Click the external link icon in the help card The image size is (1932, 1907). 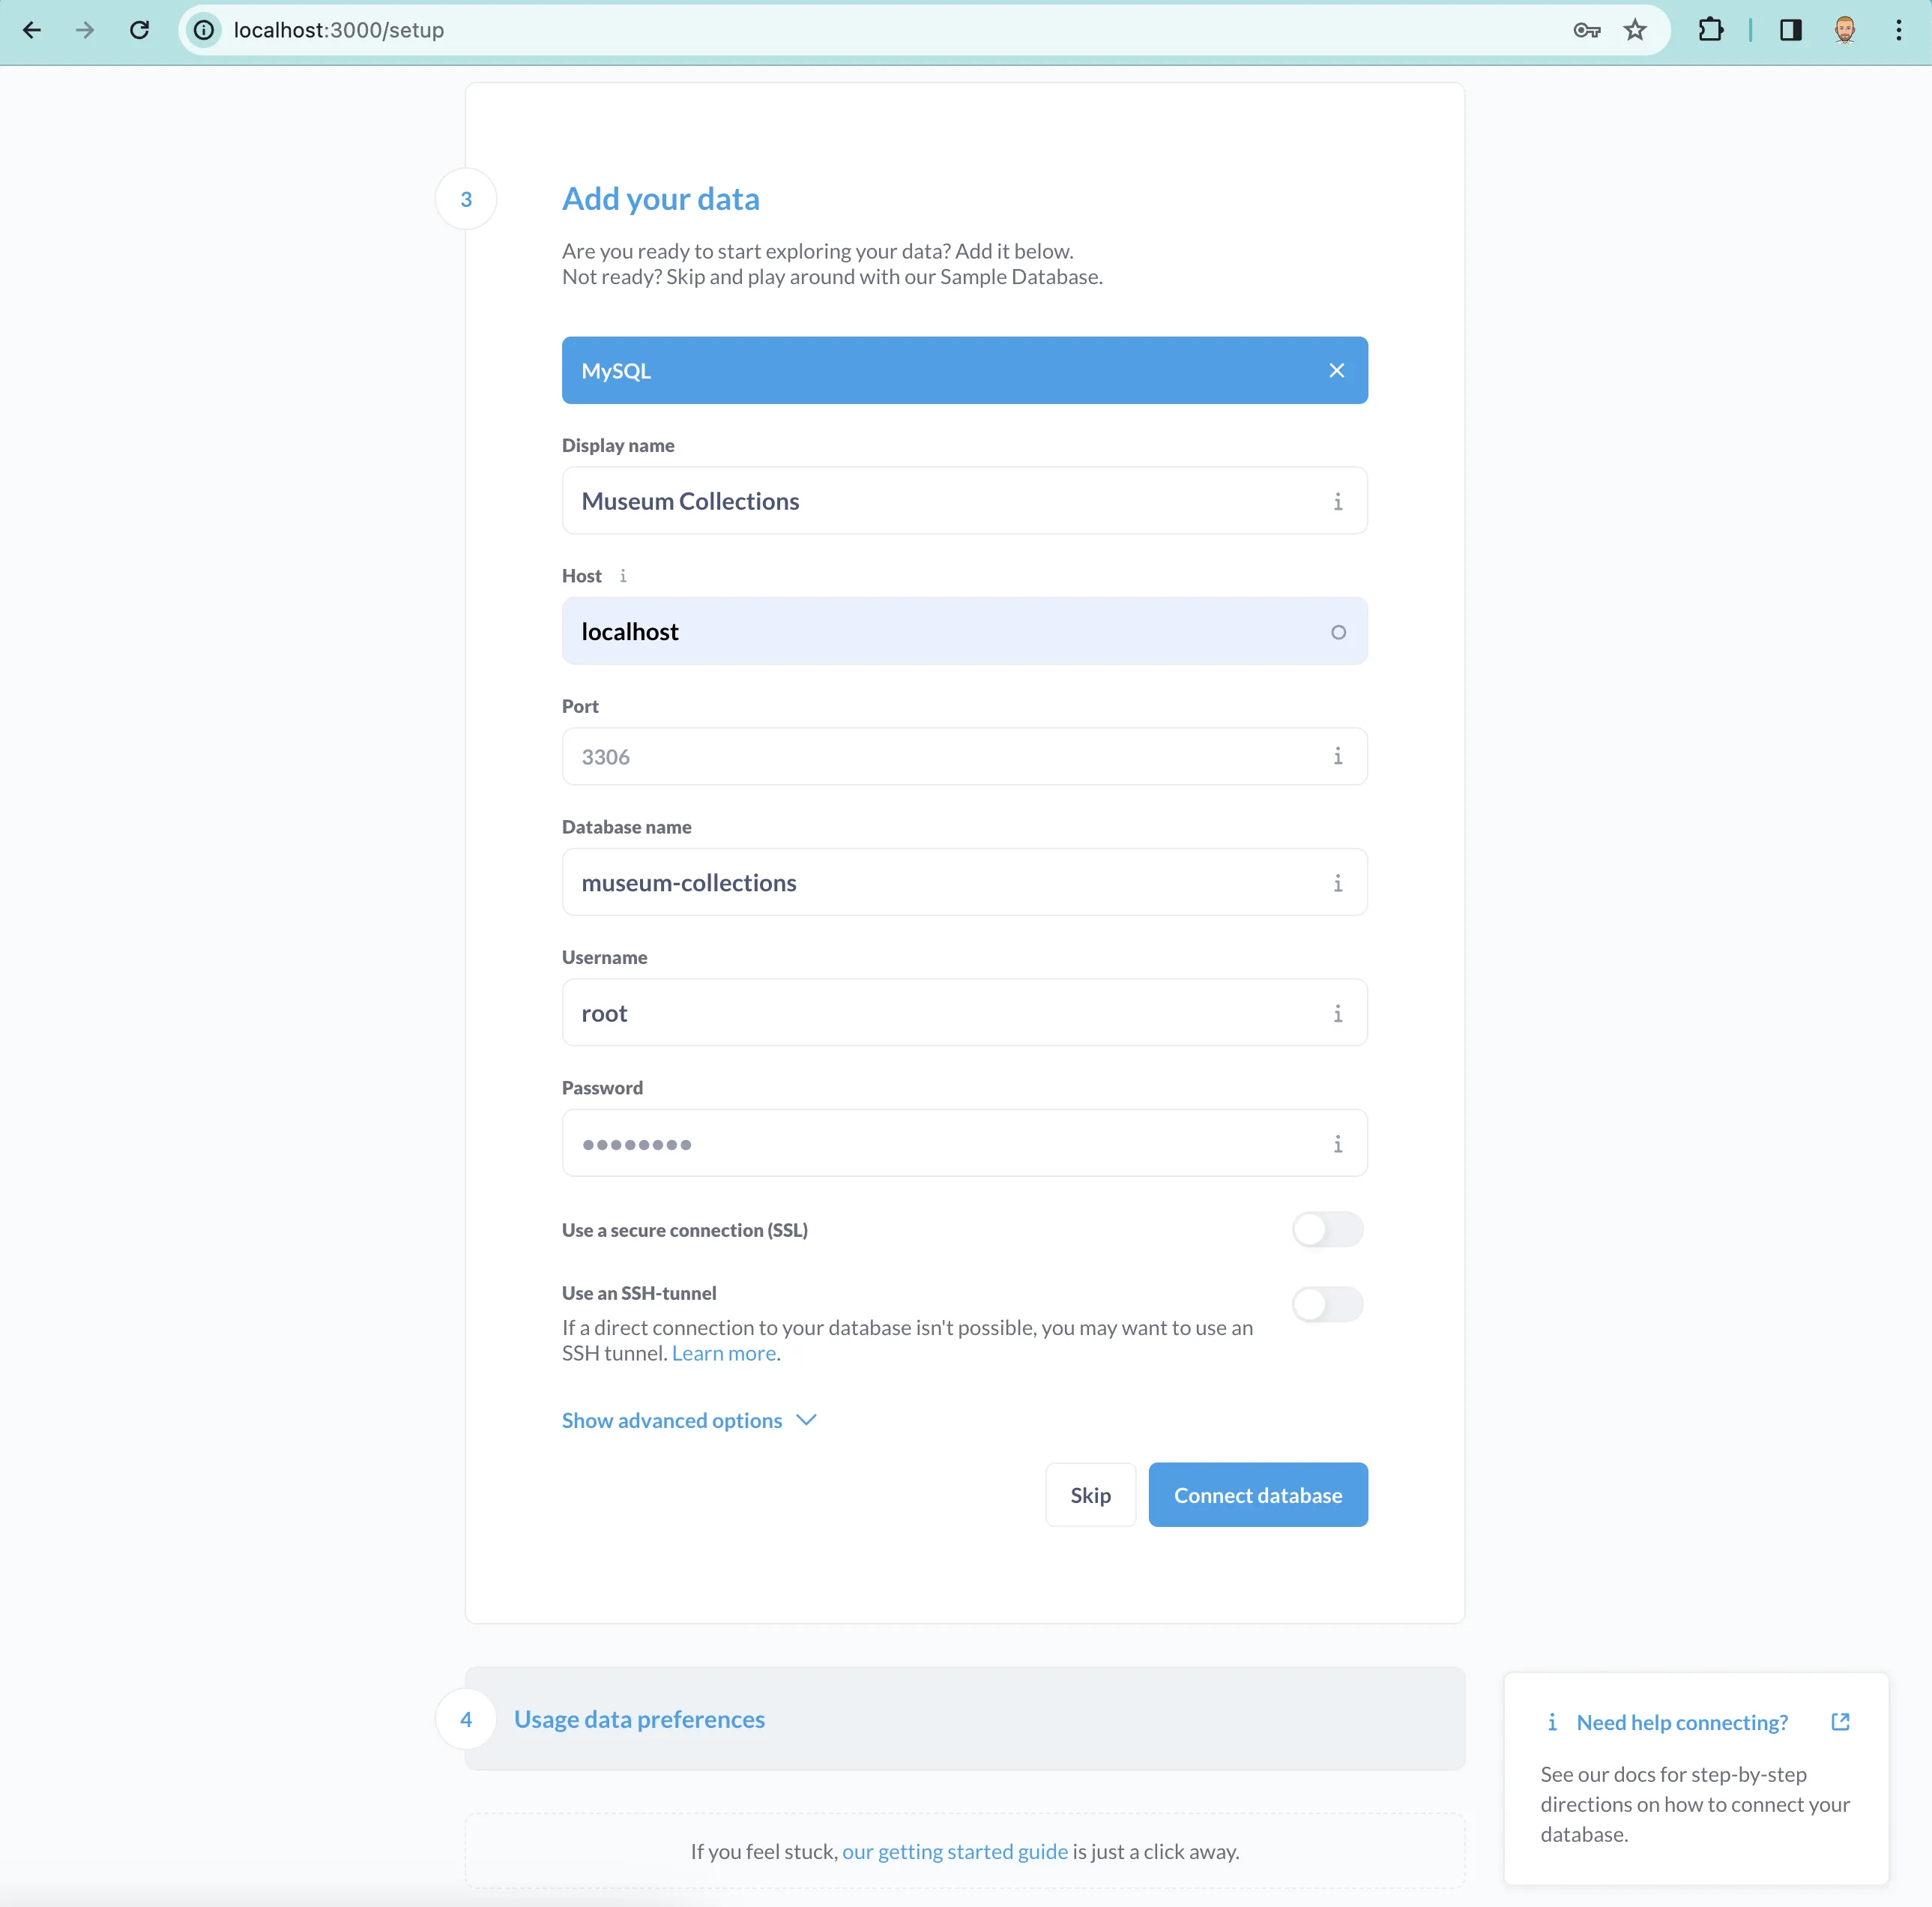(1839, 1722)
